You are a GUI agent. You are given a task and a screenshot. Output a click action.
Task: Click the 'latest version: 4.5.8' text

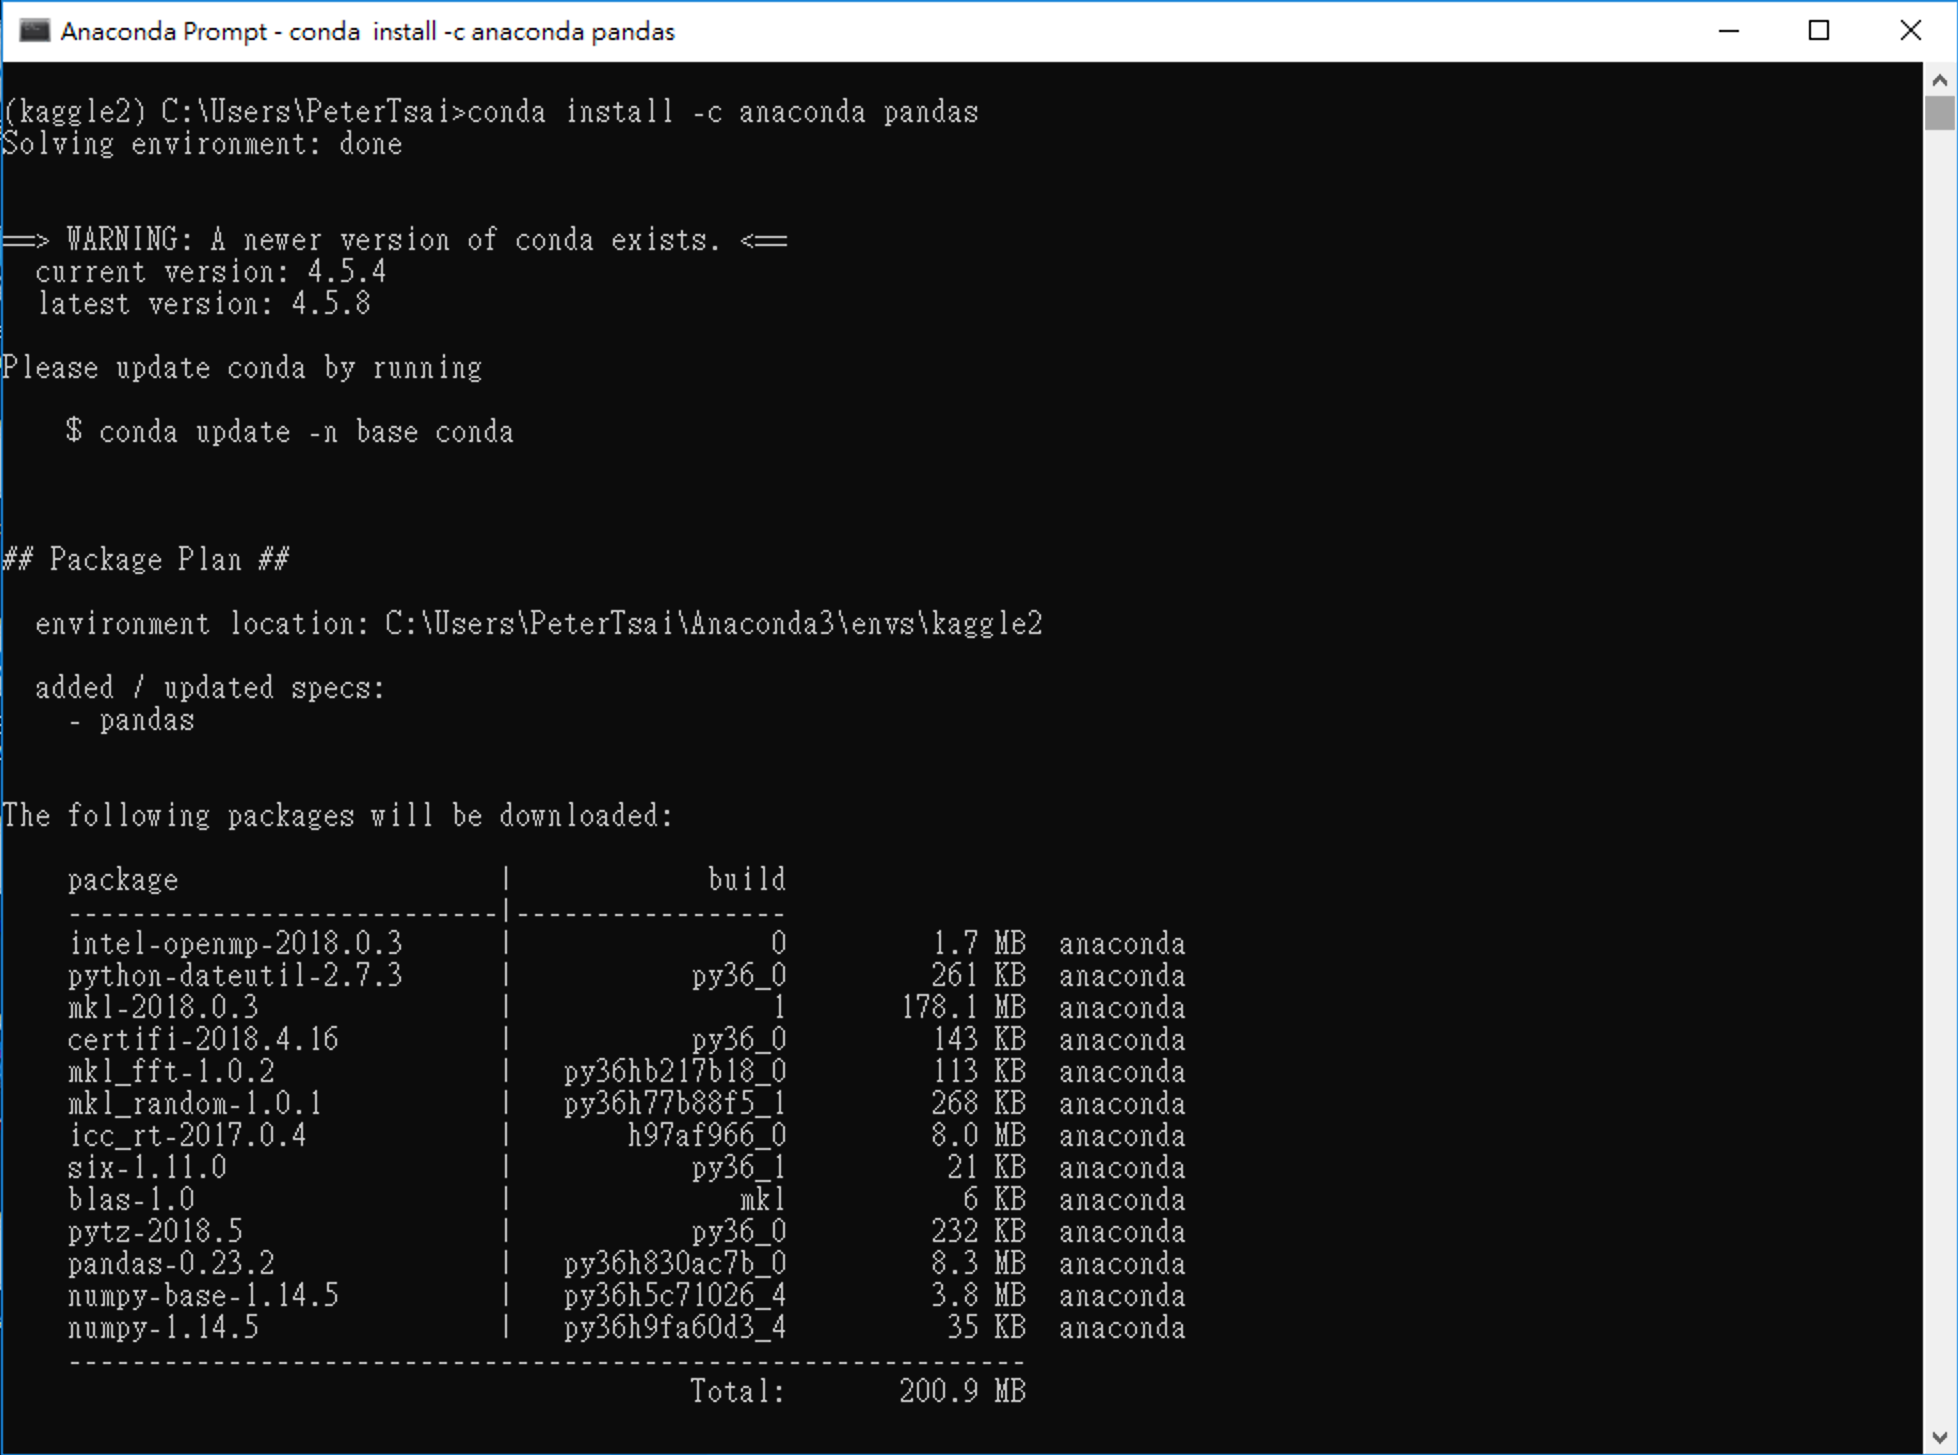[203, 304]
